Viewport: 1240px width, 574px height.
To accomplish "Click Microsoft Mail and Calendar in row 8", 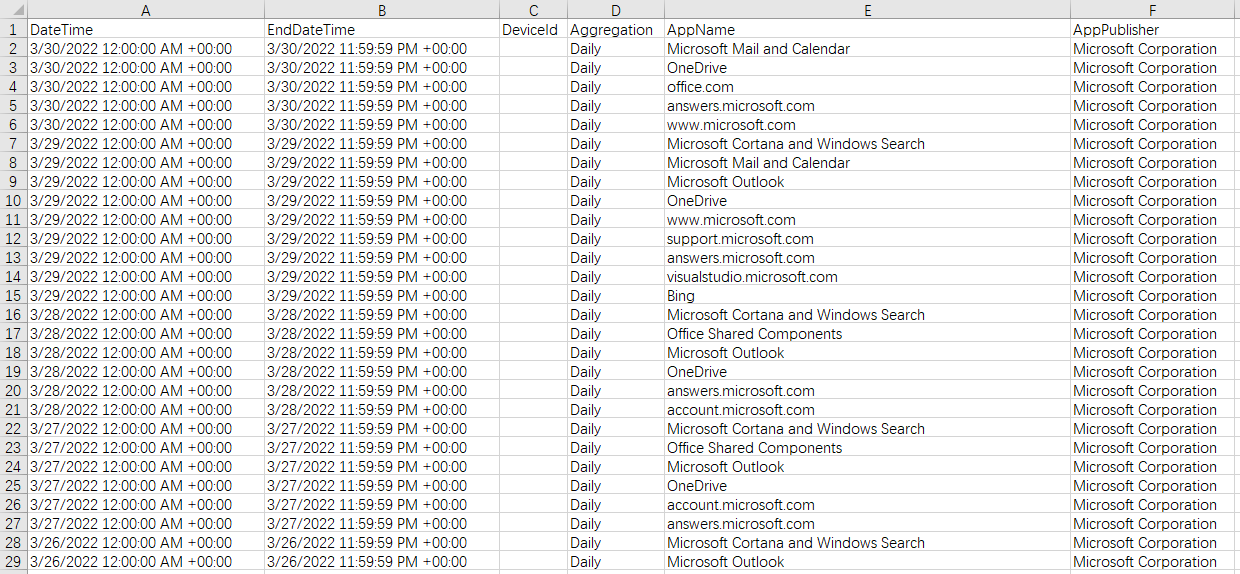I will coord(867,163).
